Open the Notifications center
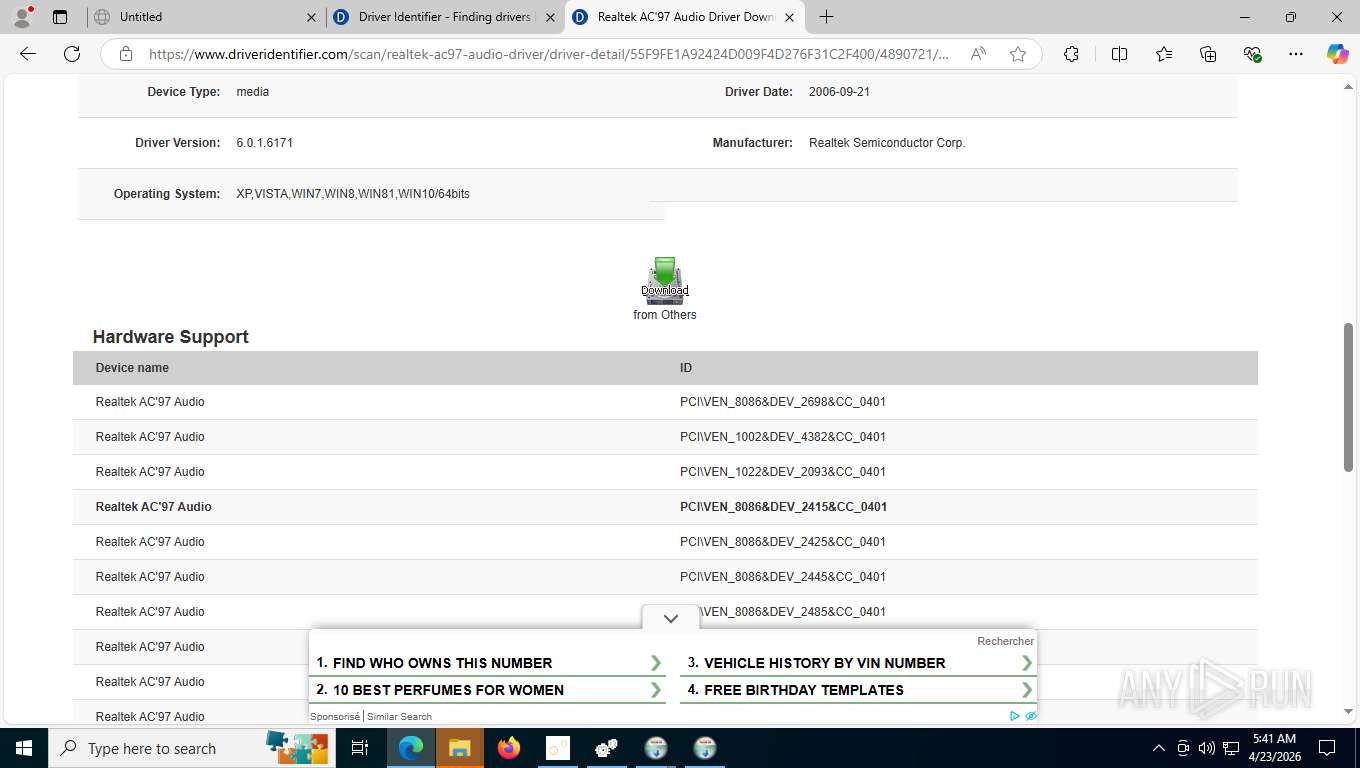 tap(1327, 748)
